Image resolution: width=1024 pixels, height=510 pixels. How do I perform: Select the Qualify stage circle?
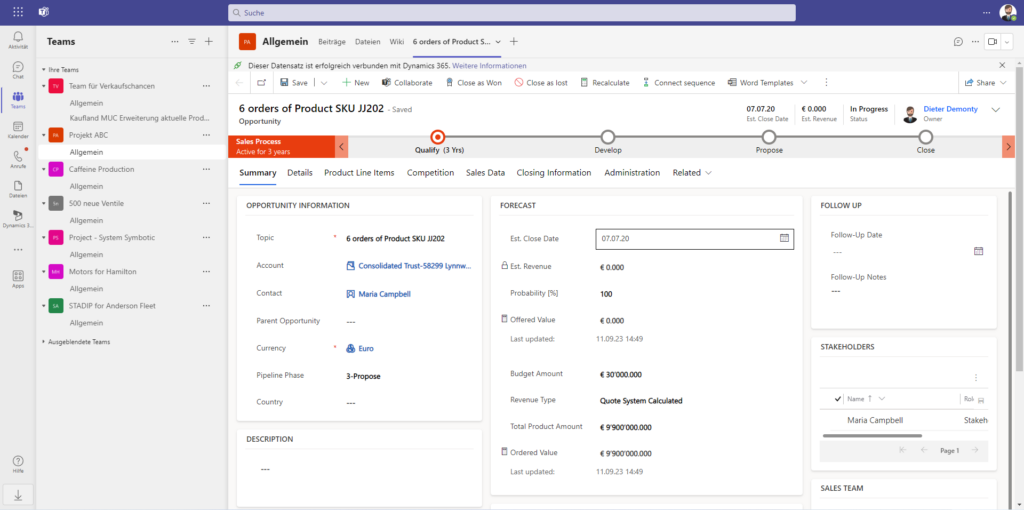(x=438, y=137)
